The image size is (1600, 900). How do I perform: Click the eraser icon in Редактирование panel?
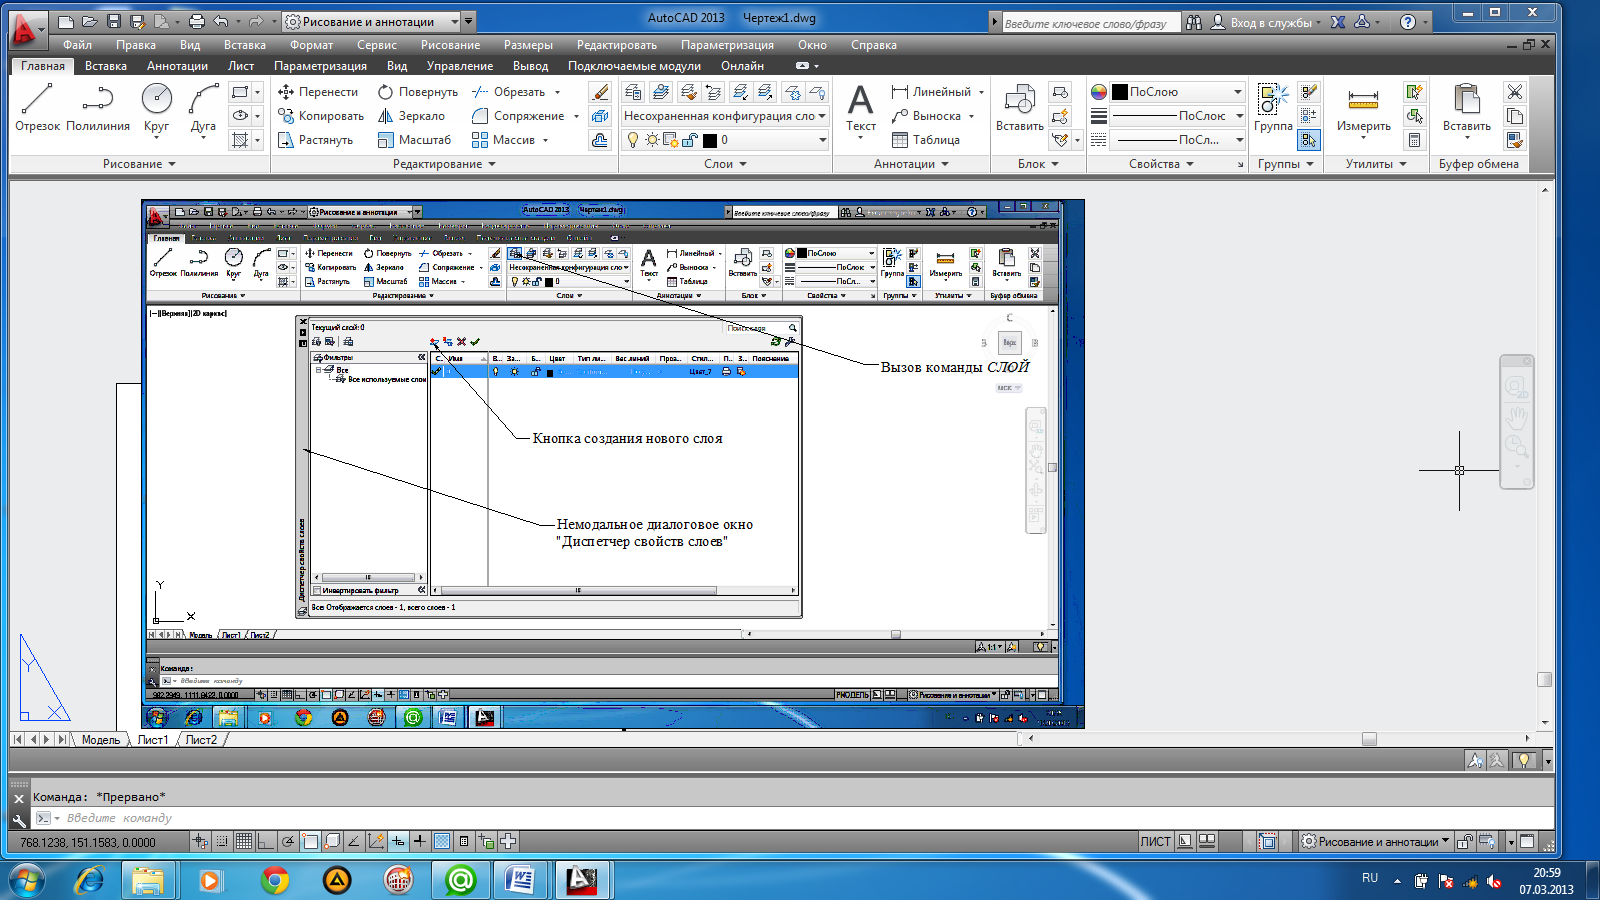pyautogui.click(x=600, y=92)
